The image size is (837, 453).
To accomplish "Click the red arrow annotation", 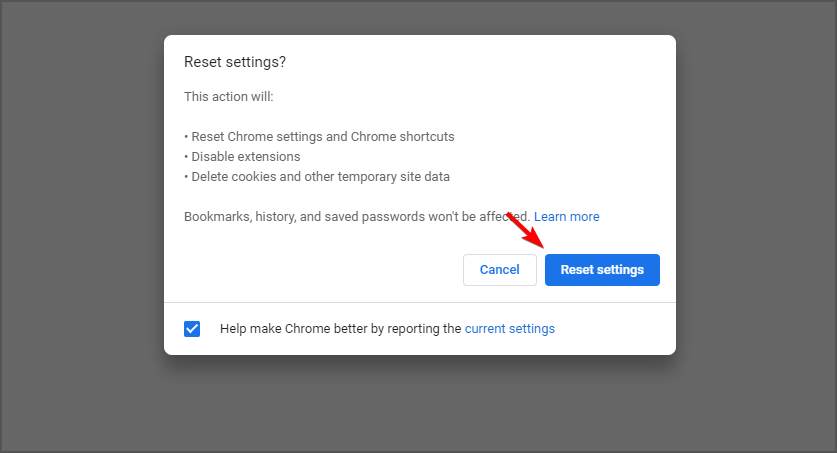I will (x=525, y=231).
